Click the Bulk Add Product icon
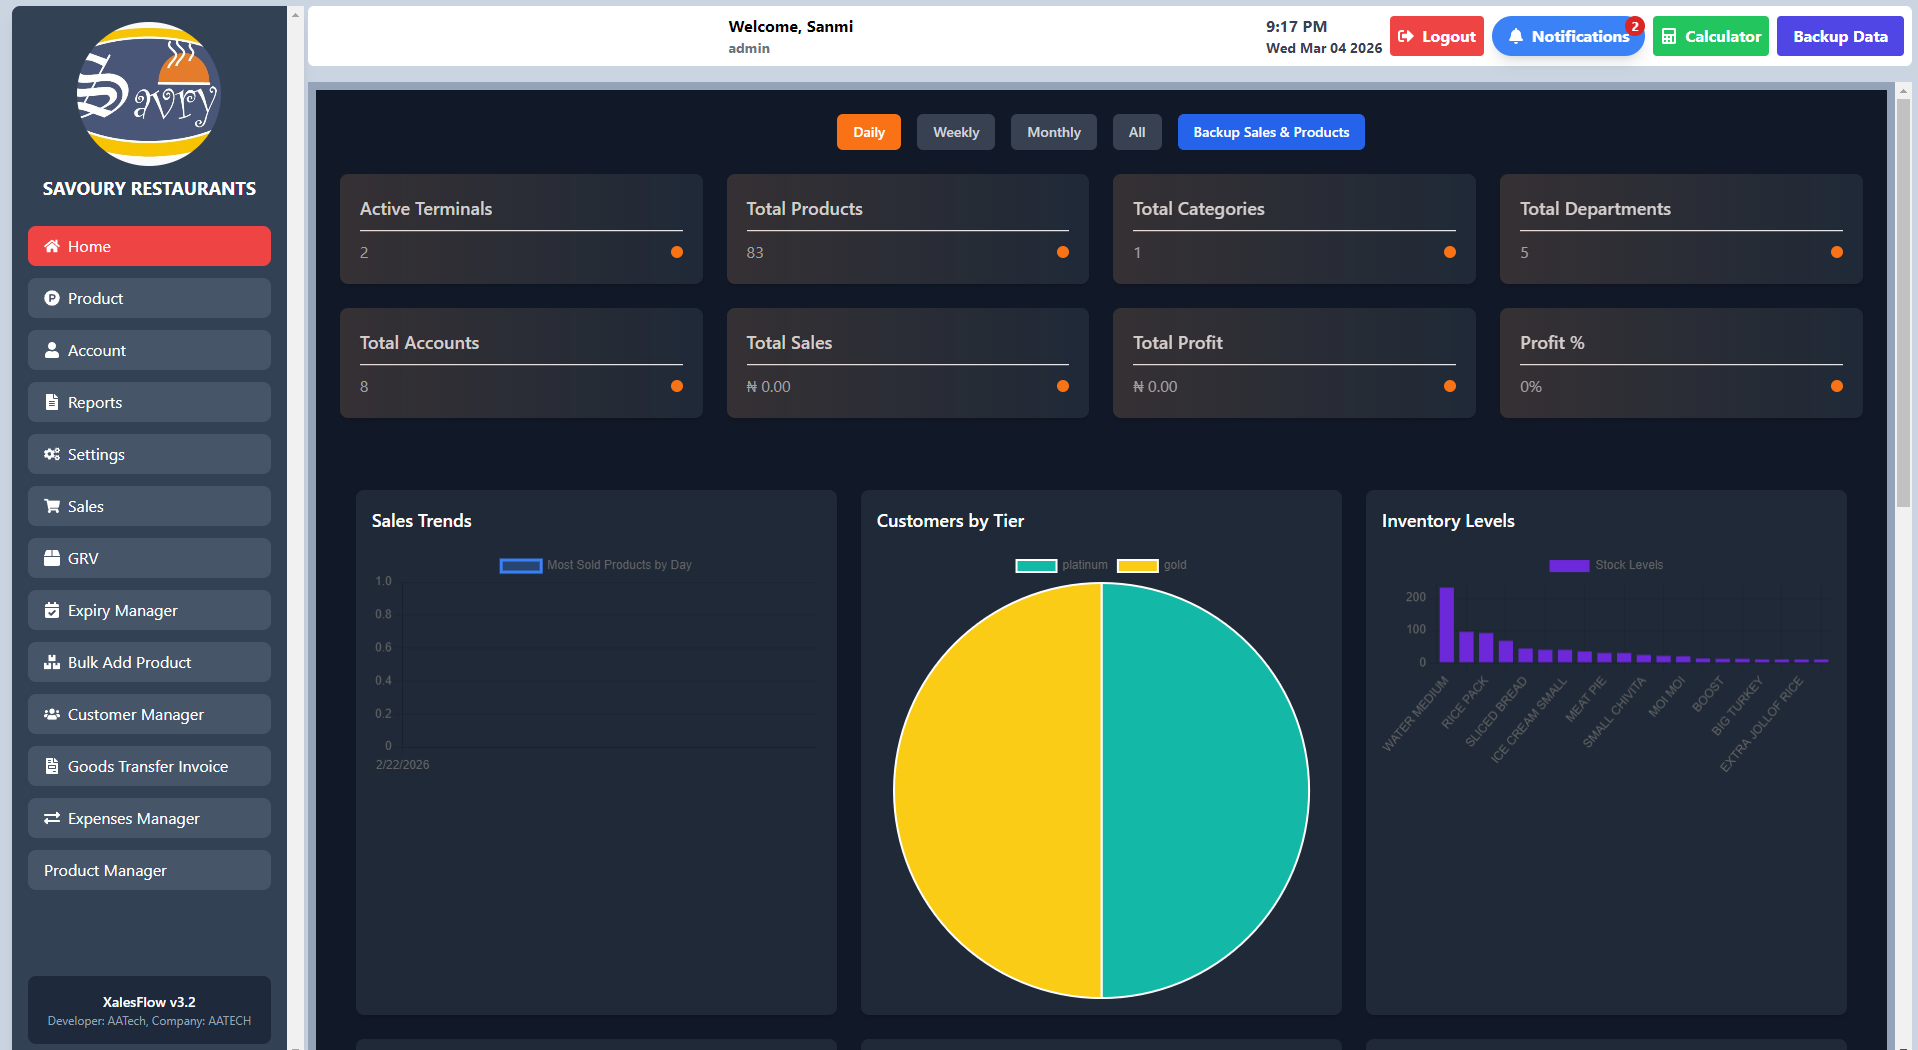Image resolution: width=1918 pixels, height=1050 pixels. coord(52,662)
